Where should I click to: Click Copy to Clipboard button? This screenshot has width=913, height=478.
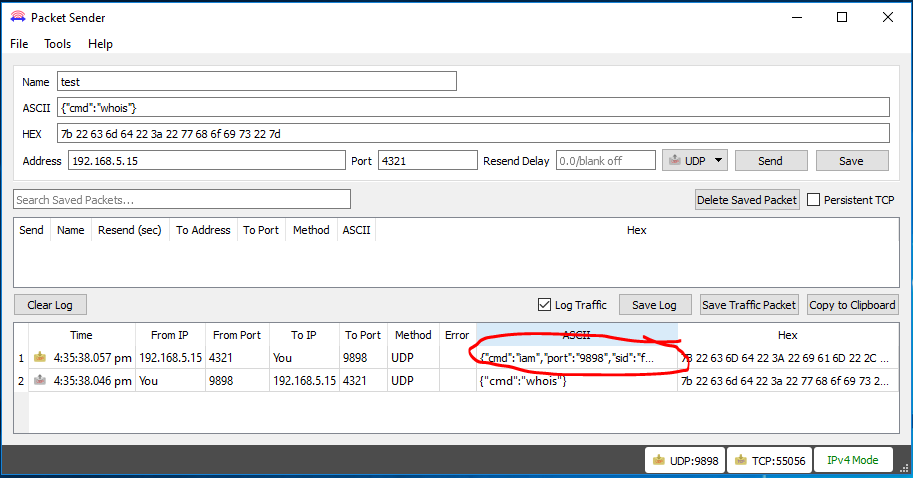pyautogui.click(x=852, y=304)
